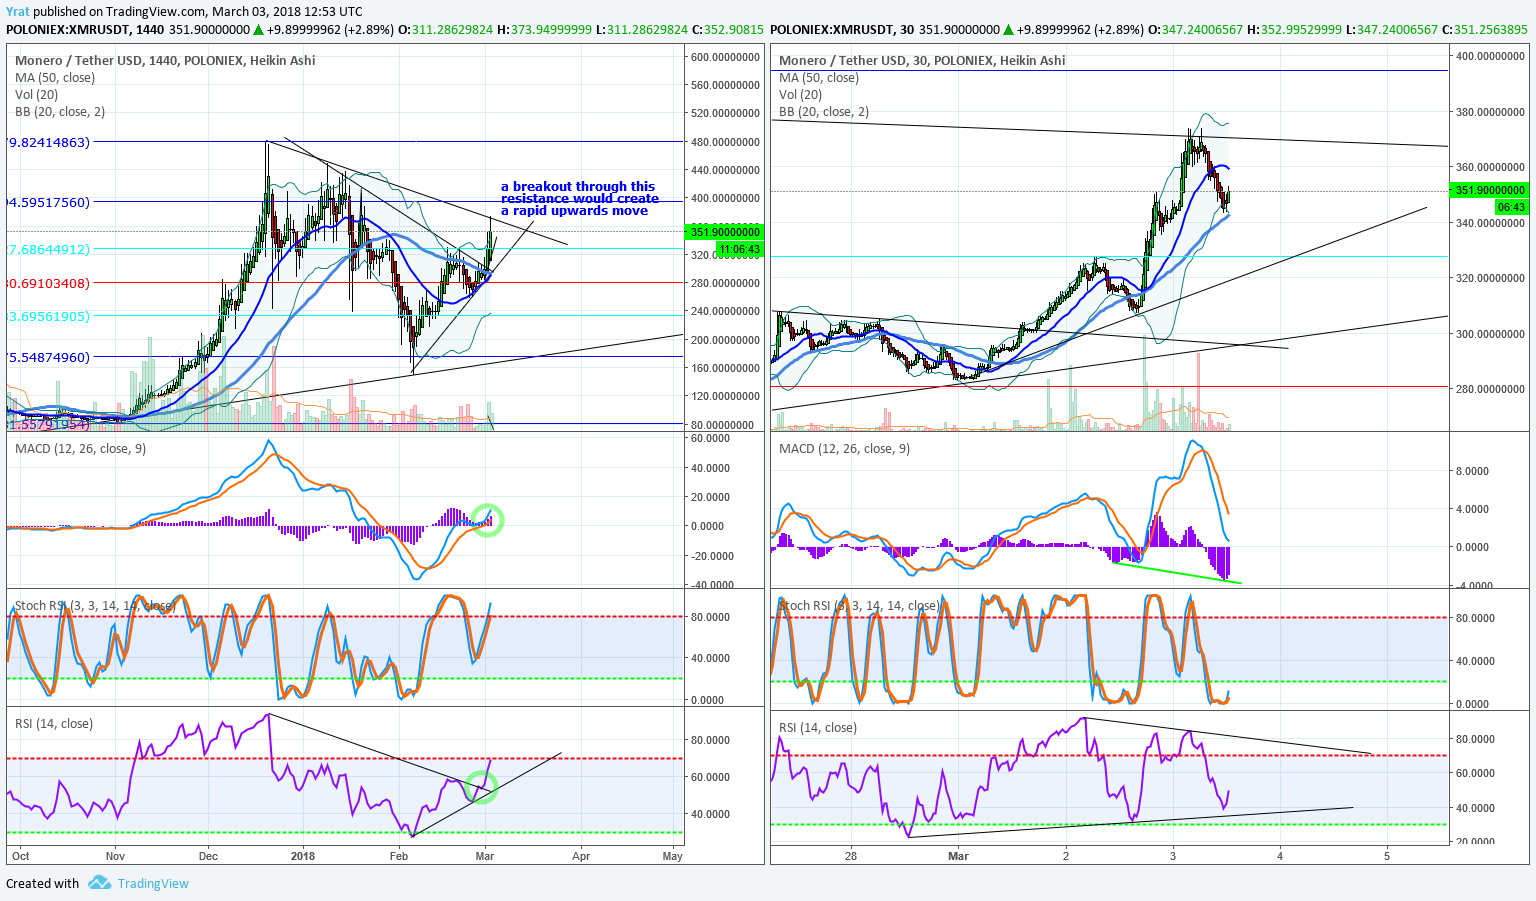Click the 11:06:43 bar countdown tag
This screenshot has height=901, width=1536.
click(740, 249)
